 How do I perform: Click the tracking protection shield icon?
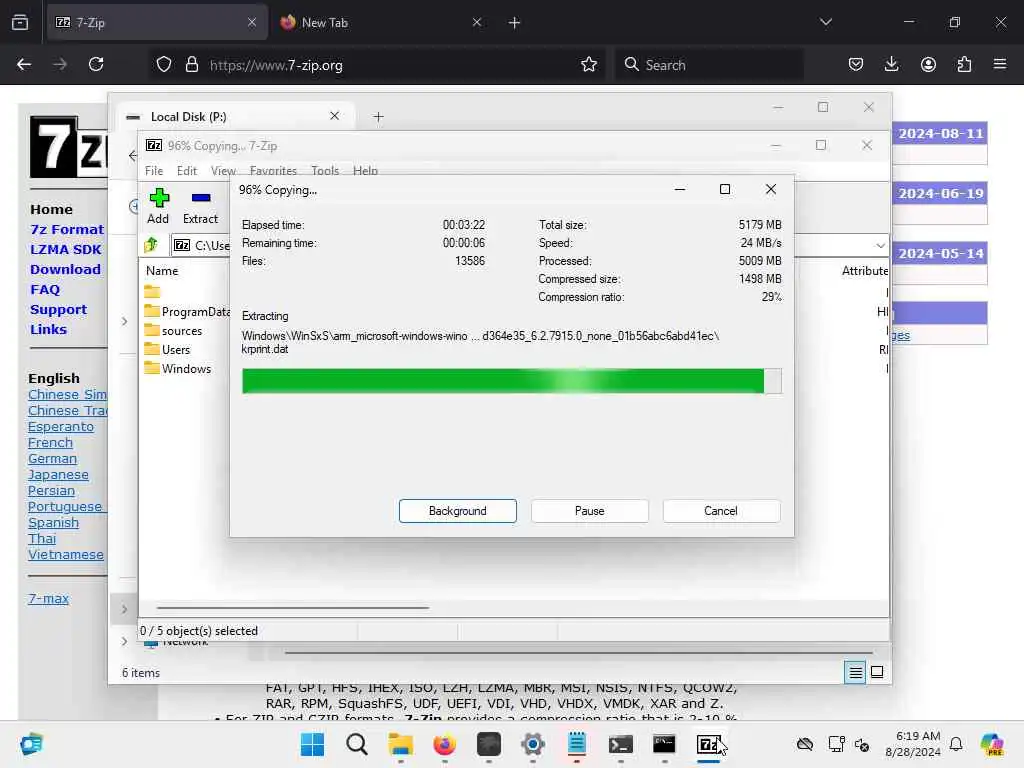click(164, 65)
